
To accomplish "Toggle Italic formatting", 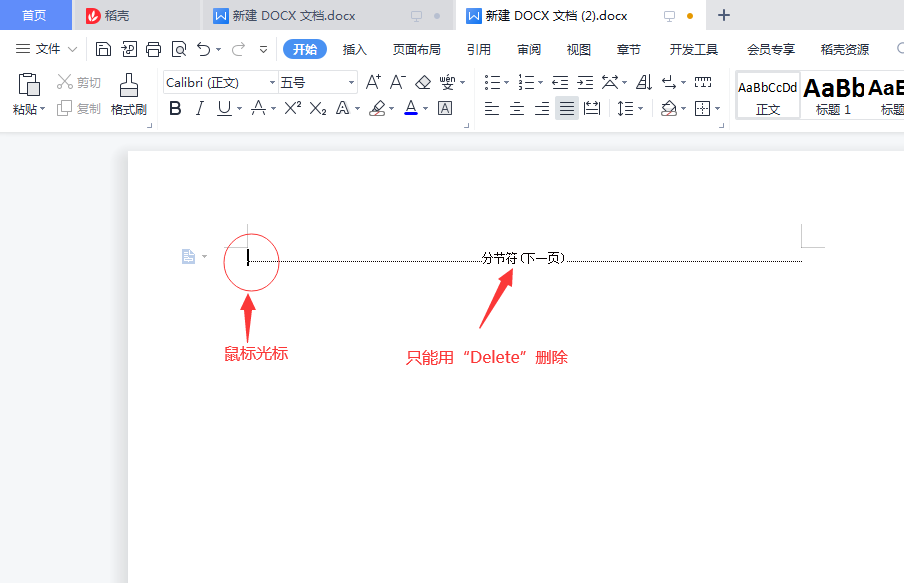I will click(199, 108).
